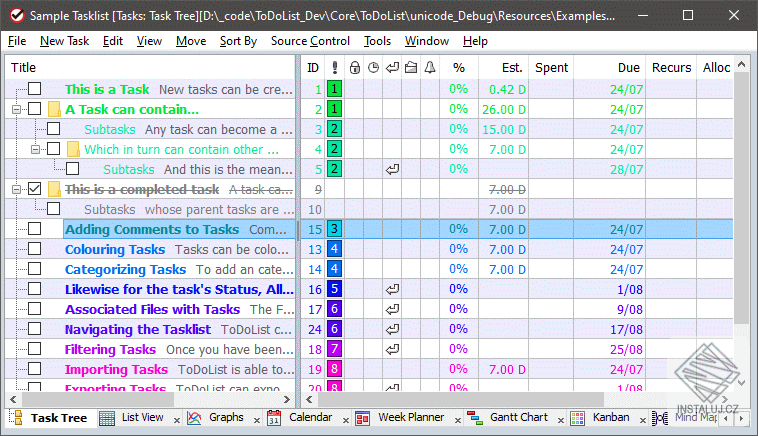The width and height of the screenshot is (758, 436).
Task: Click the columns pane horizontal scrollbar thumb
Action: click(x=461, y=399)
